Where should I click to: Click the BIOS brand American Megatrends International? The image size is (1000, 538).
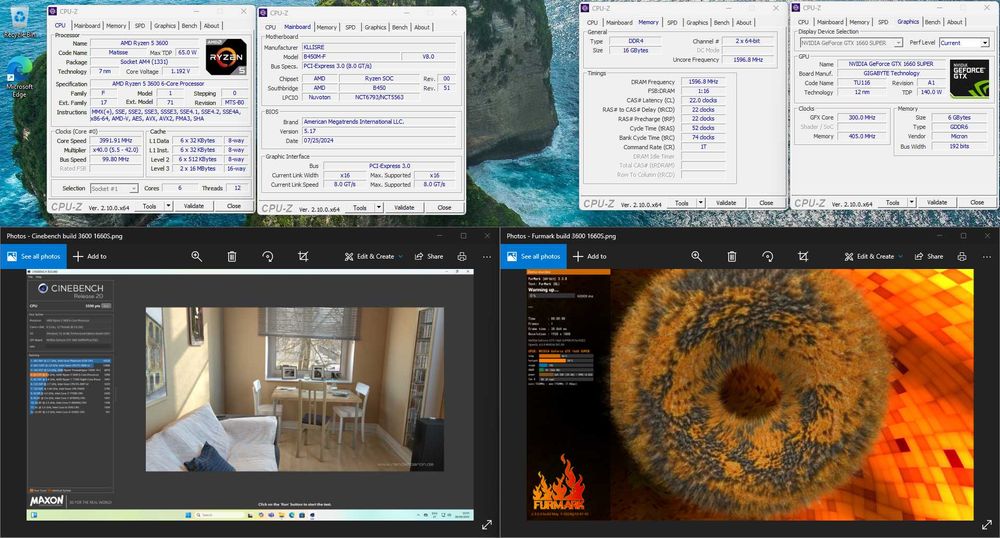coord(379,121)
